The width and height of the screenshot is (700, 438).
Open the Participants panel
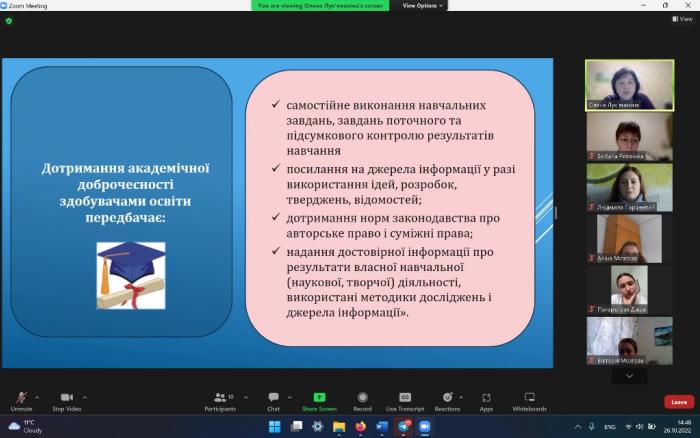click(x=220, y=400)
